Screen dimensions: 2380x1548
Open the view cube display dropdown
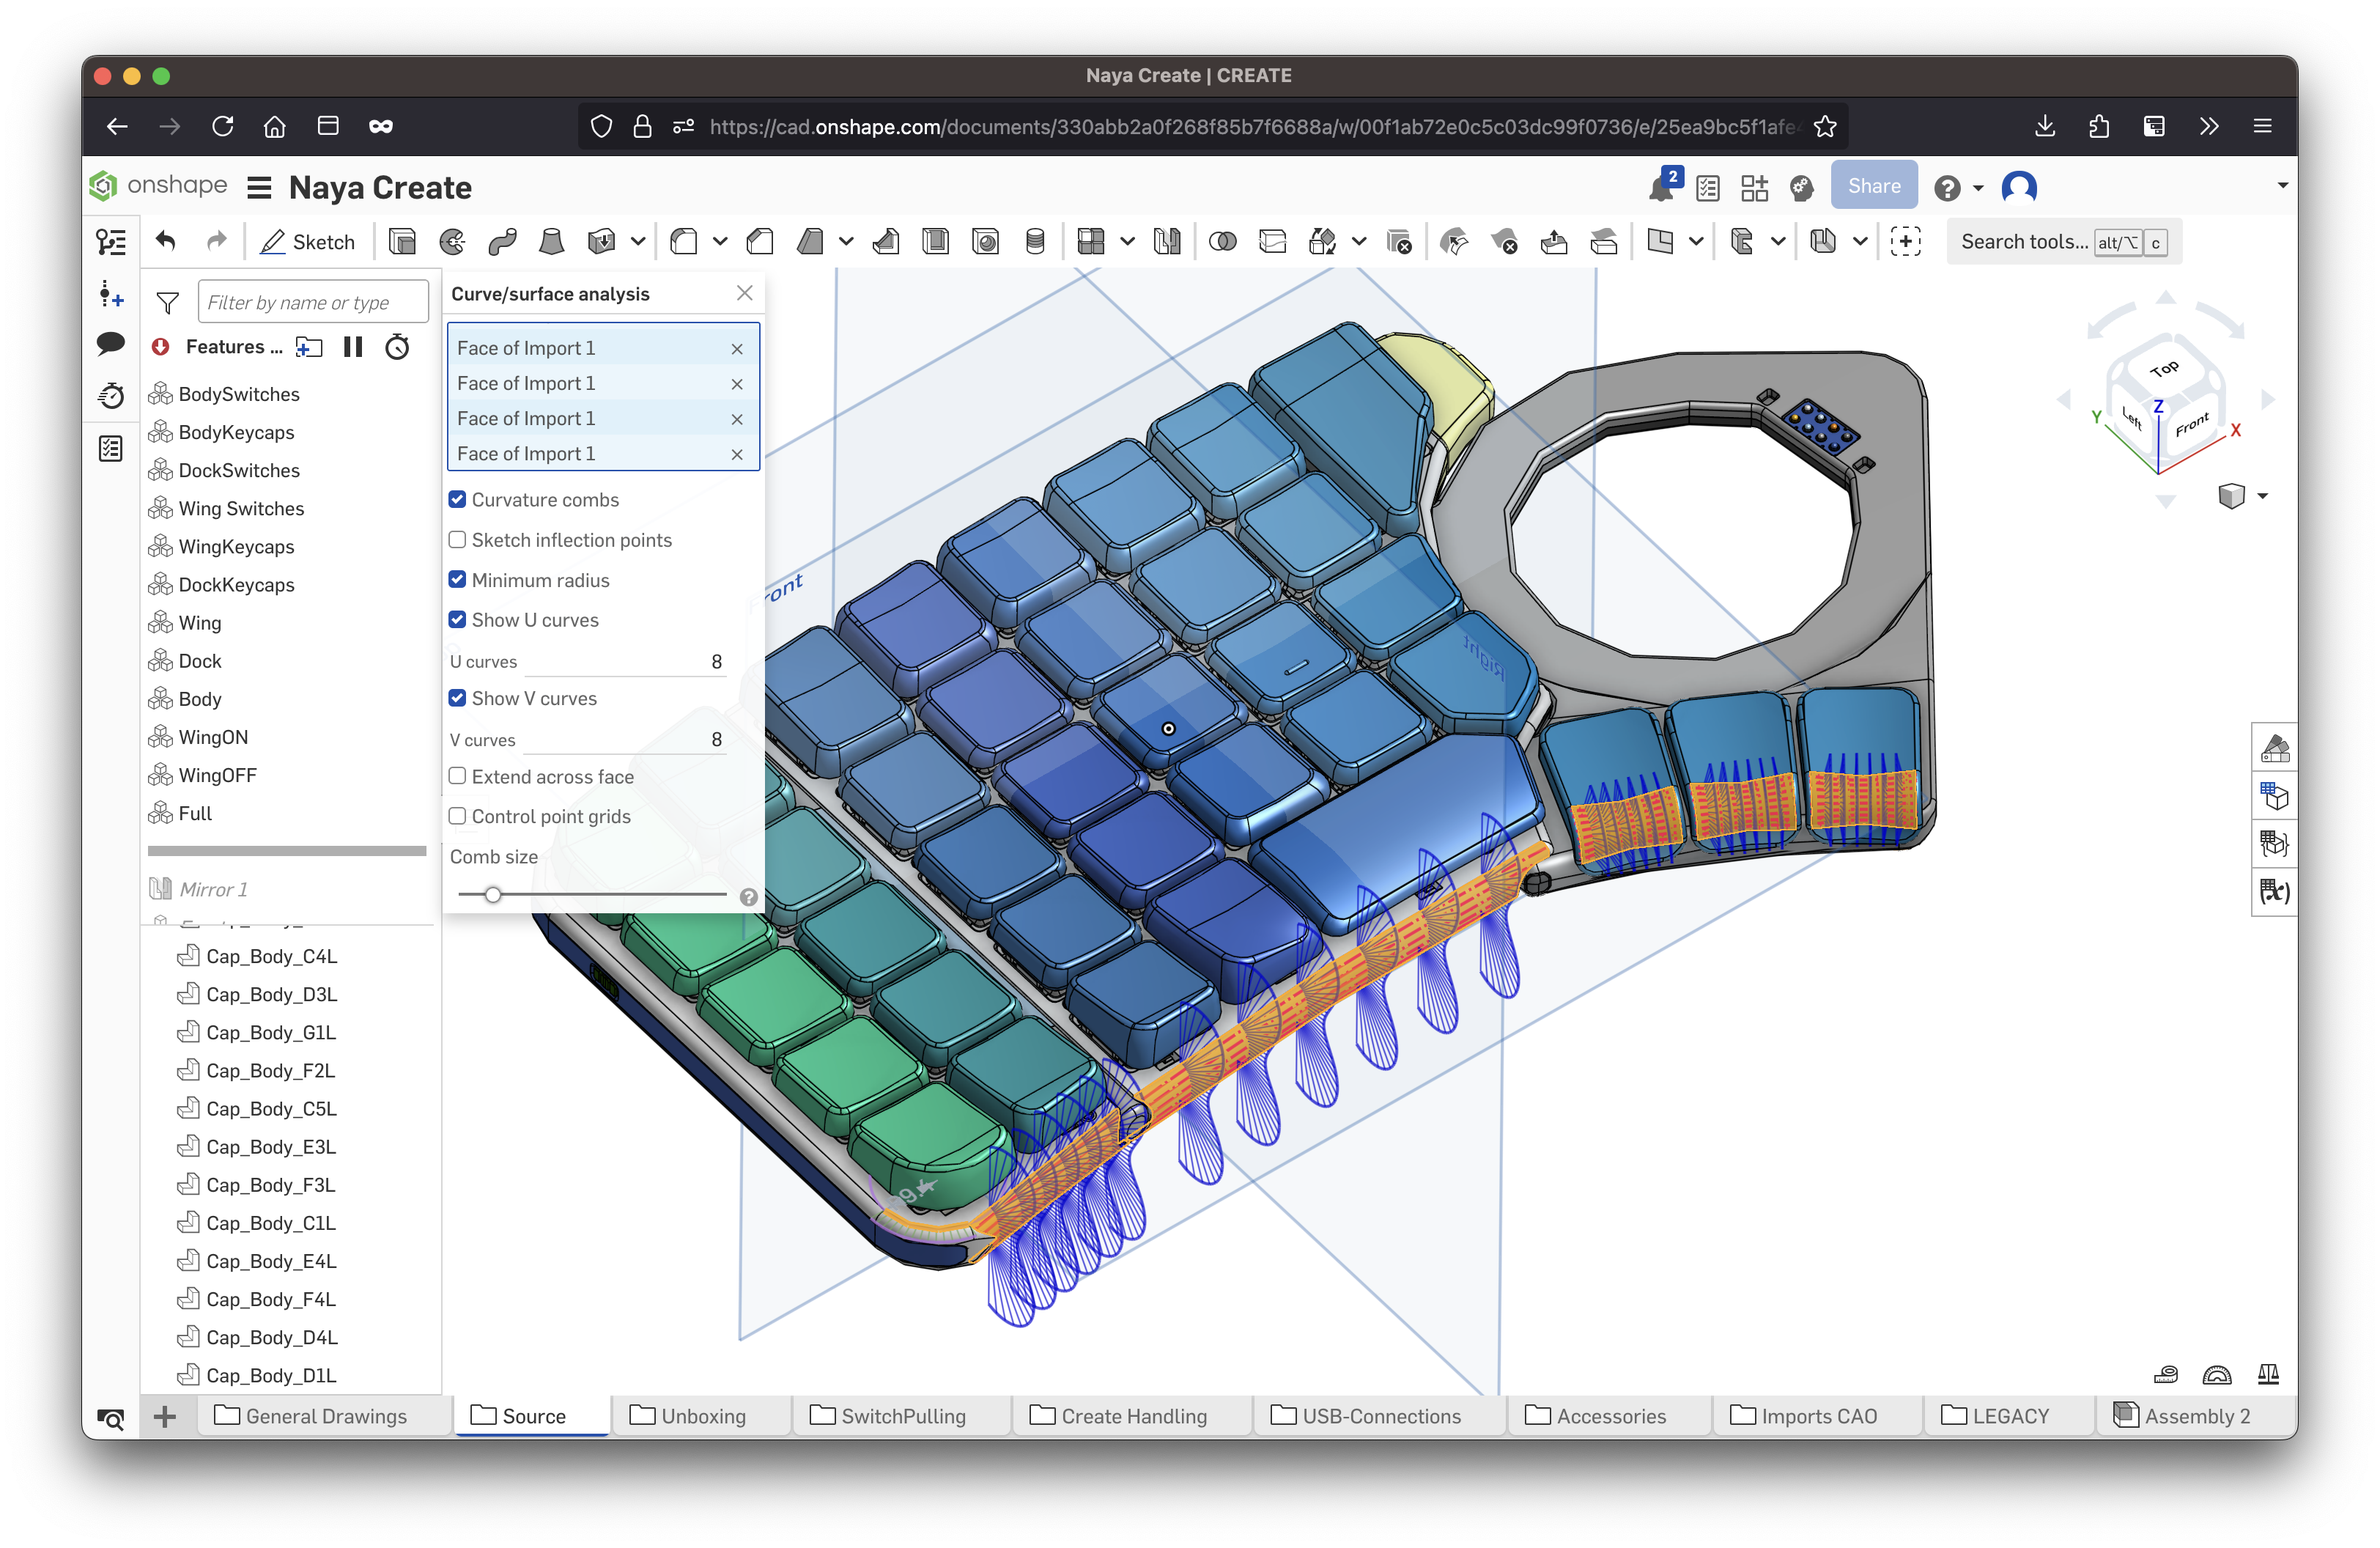2262,496
